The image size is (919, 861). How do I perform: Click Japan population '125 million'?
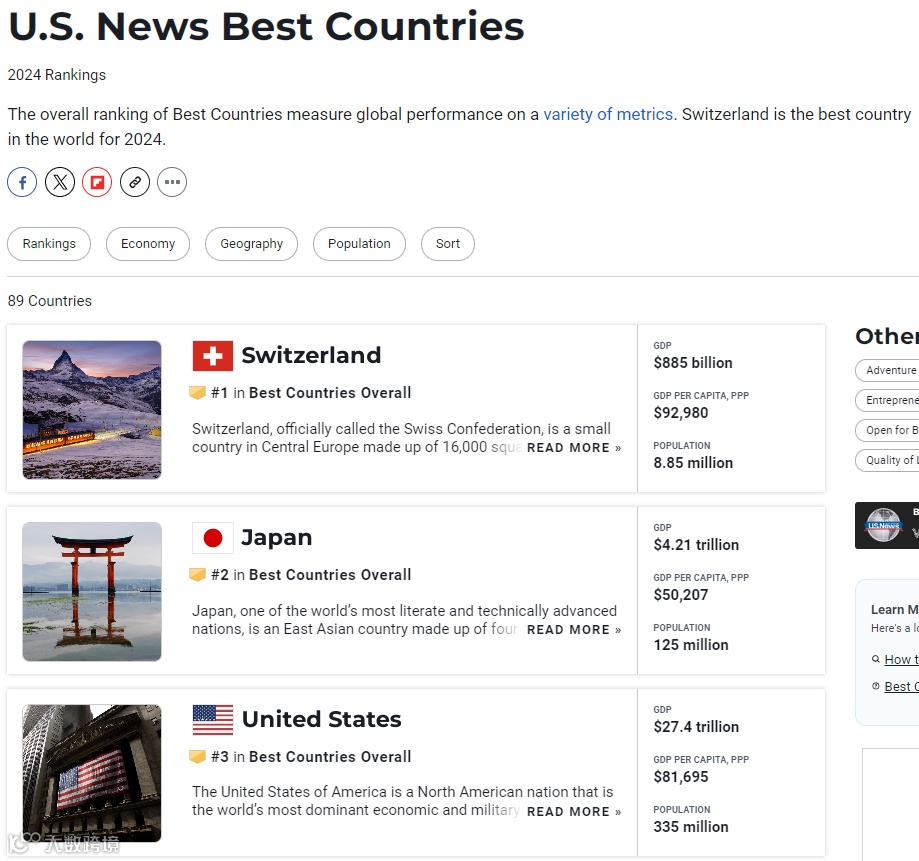(690, 645)
